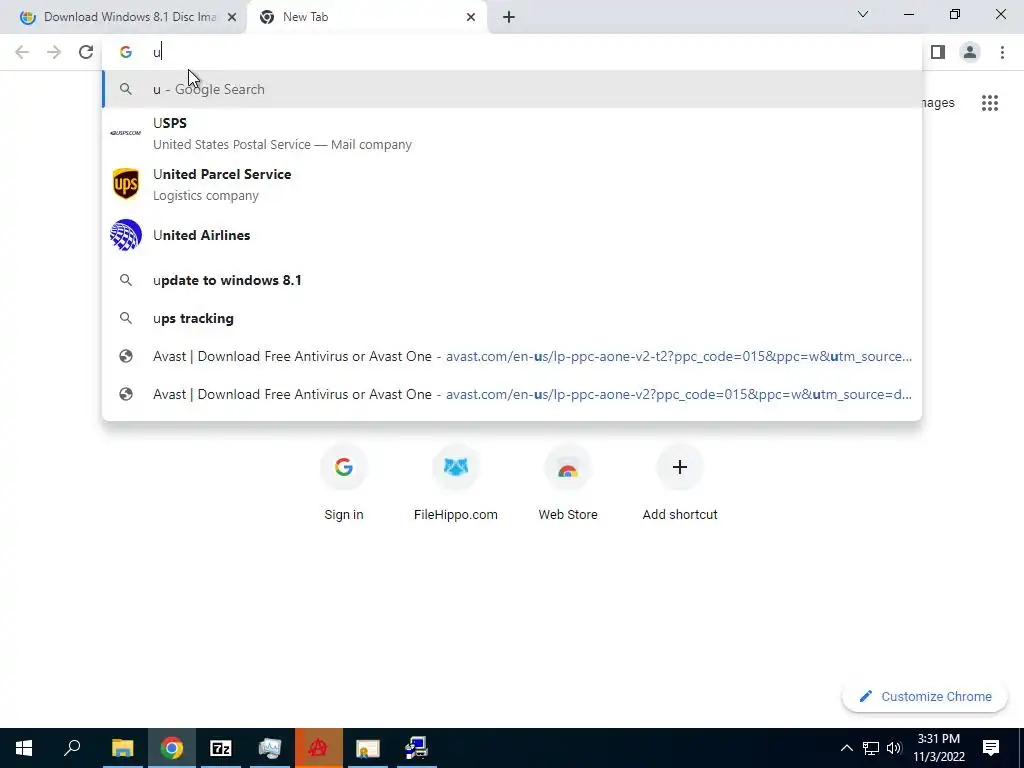Open File Explorer from taskbar

click(122, 748)
